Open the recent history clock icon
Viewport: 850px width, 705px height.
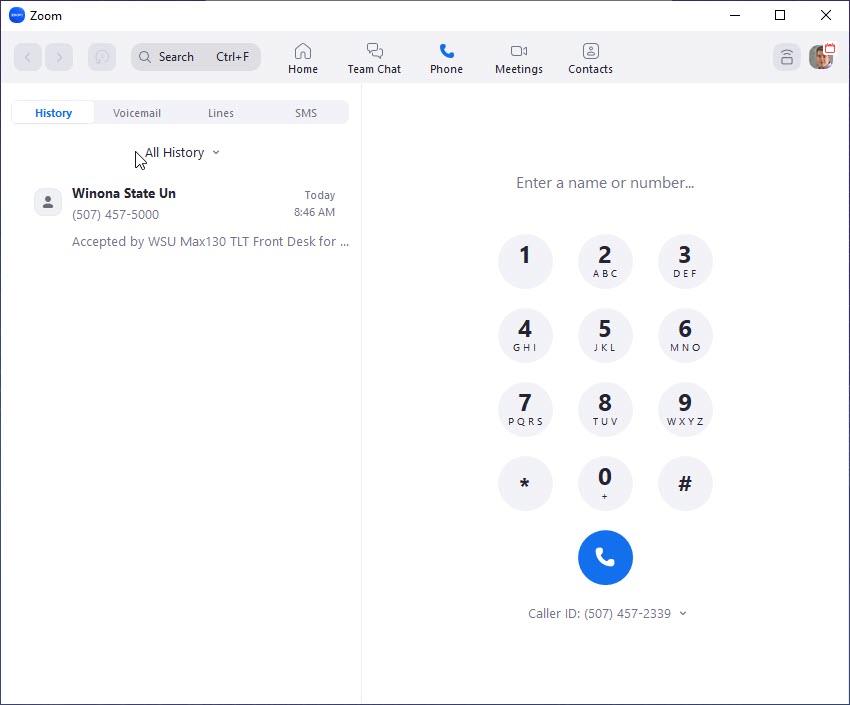point(102,57)
